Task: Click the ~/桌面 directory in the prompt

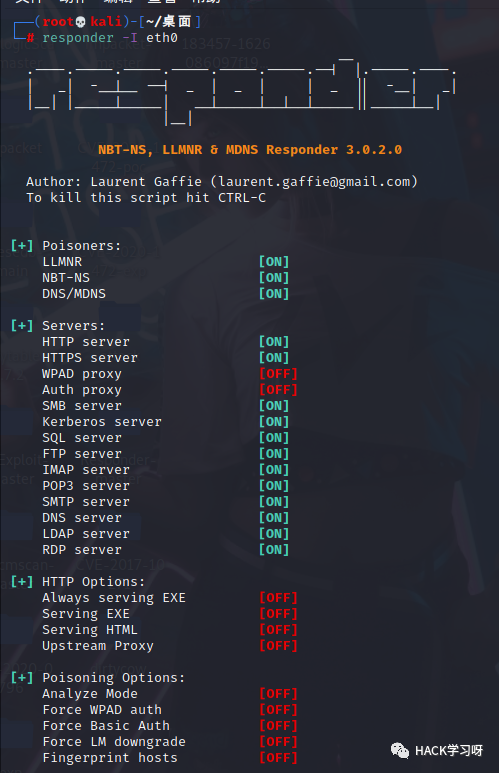Action: click(168, 22)
